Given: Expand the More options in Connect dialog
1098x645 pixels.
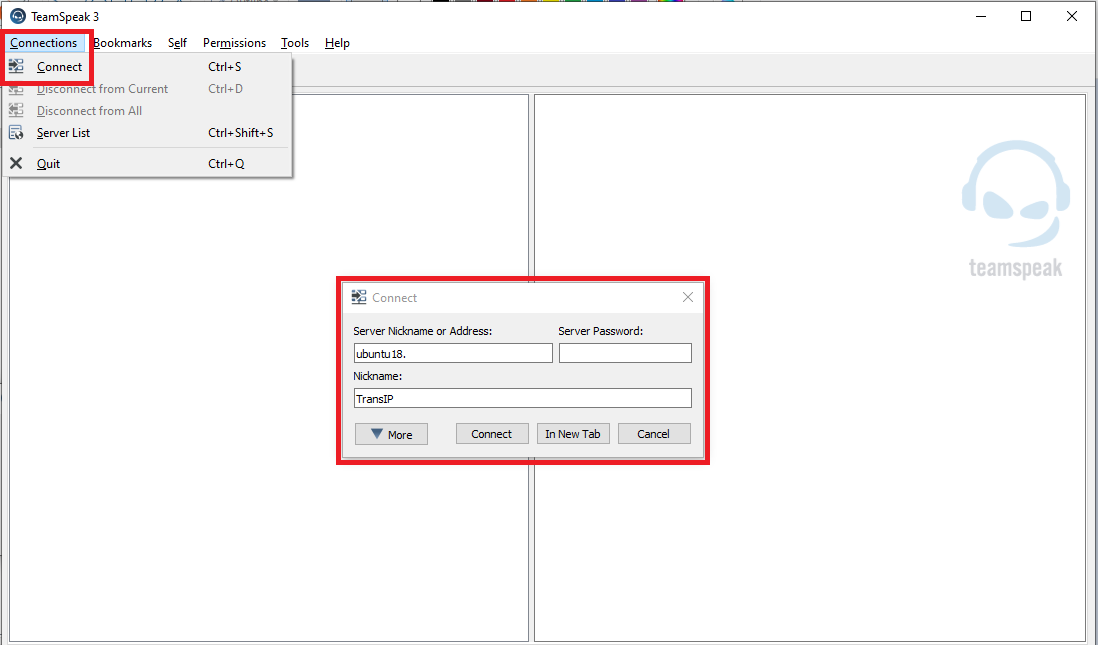Looking at the screenshot, I should point(391,434).
